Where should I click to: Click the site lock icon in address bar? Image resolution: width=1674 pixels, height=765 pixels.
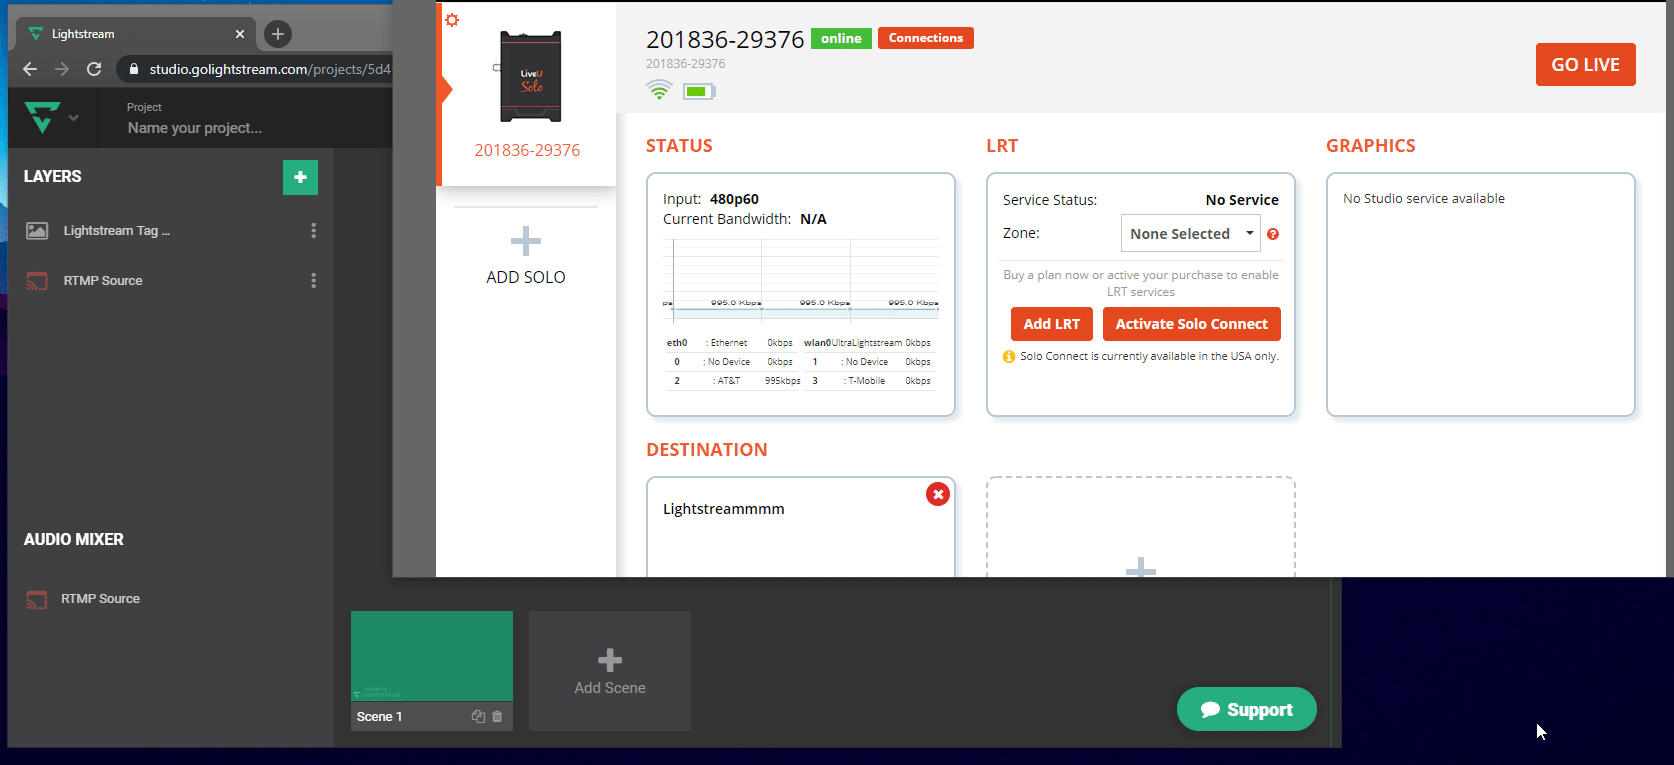tap(134, 69)
